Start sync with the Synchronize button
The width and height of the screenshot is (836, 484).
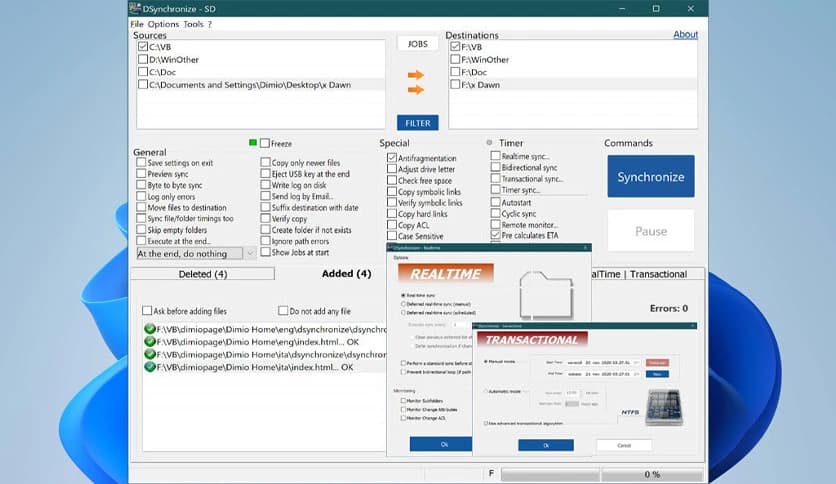click(x=650, y=176)
